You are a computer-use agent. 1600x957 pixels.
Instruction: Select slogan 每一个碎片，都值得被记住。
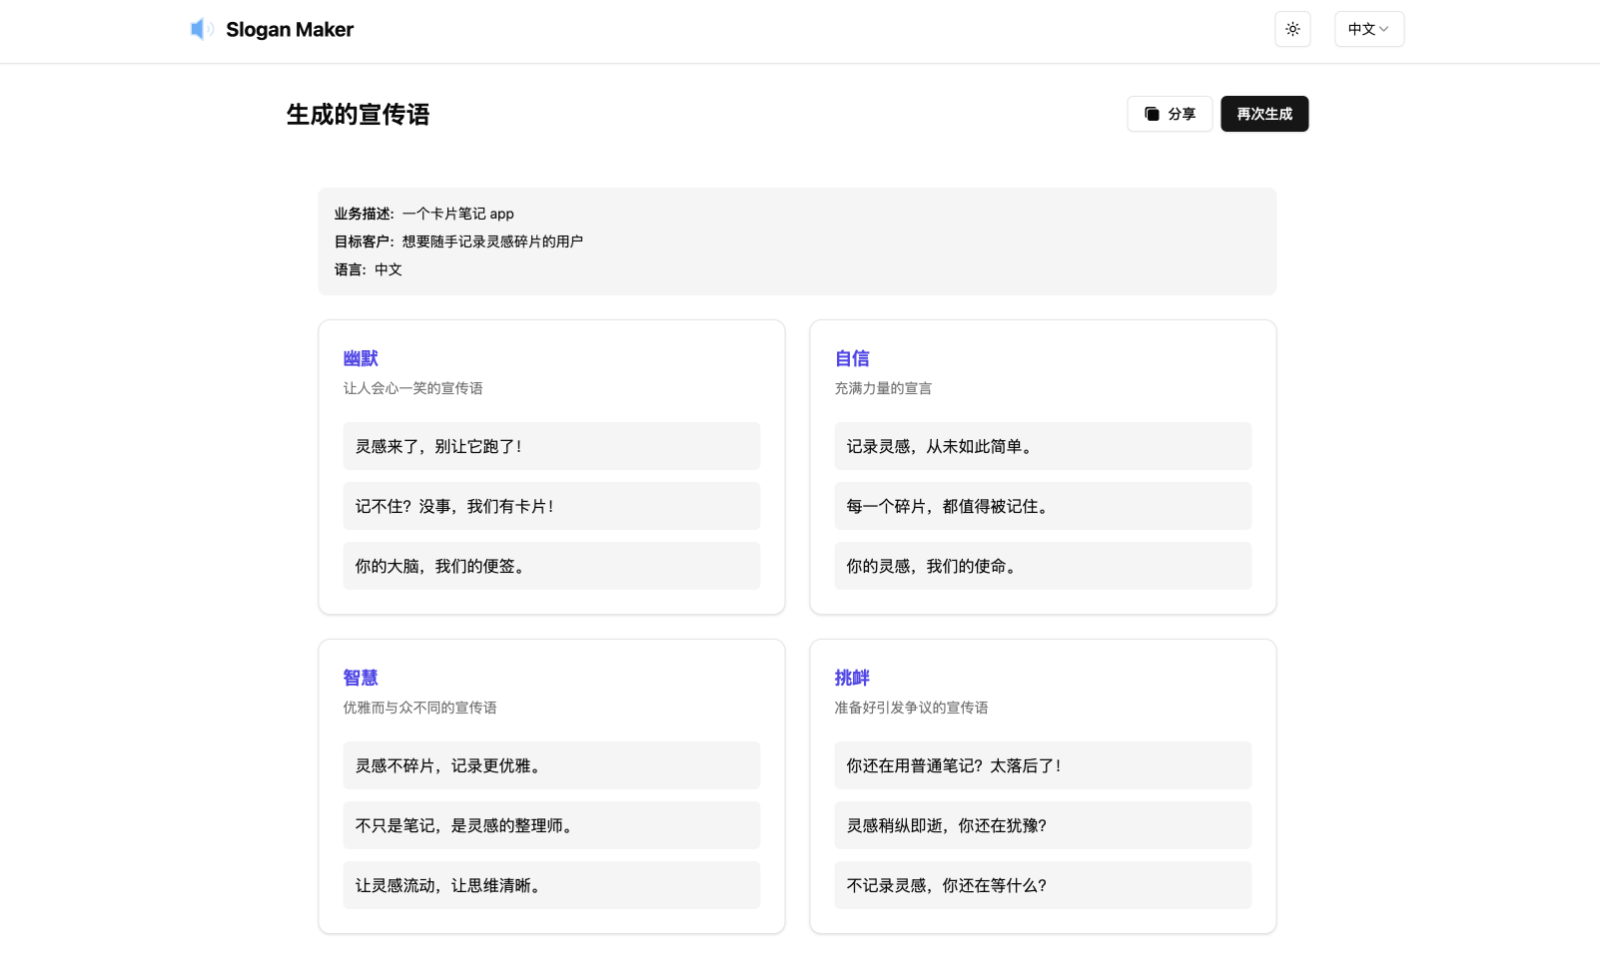[x=1042, y=506]
